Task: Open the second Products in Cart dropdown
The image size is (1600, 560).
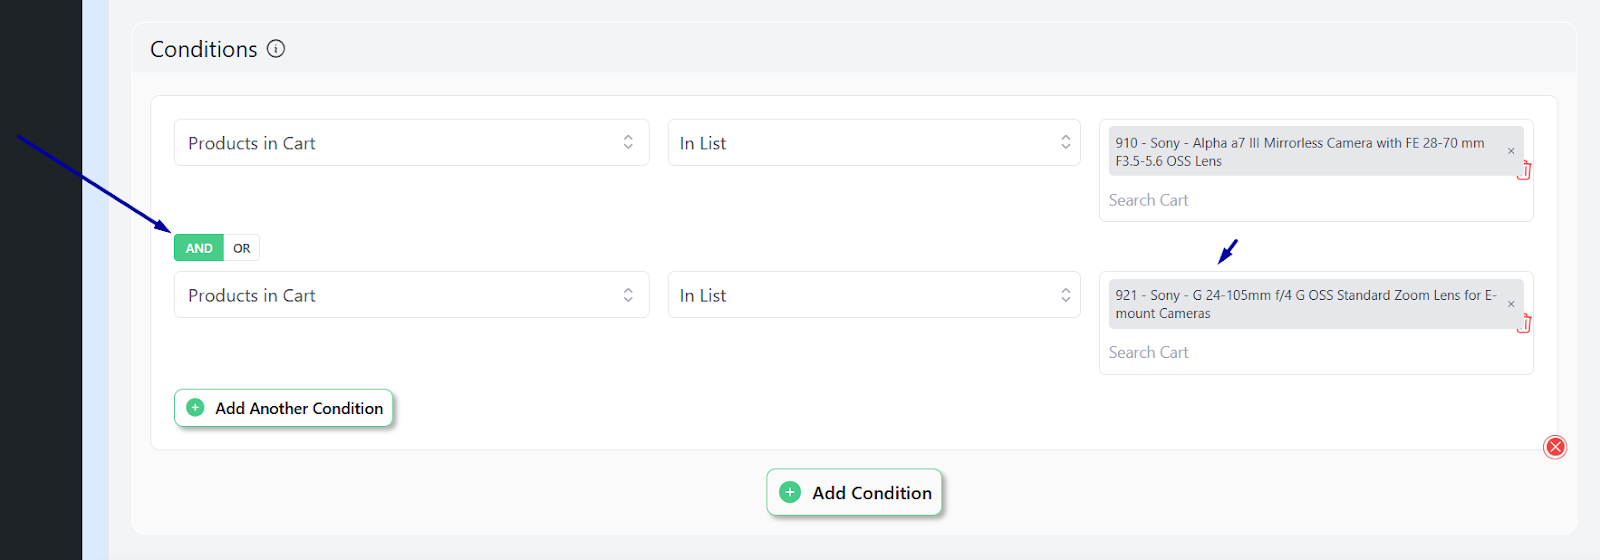Action: point(412,295)
